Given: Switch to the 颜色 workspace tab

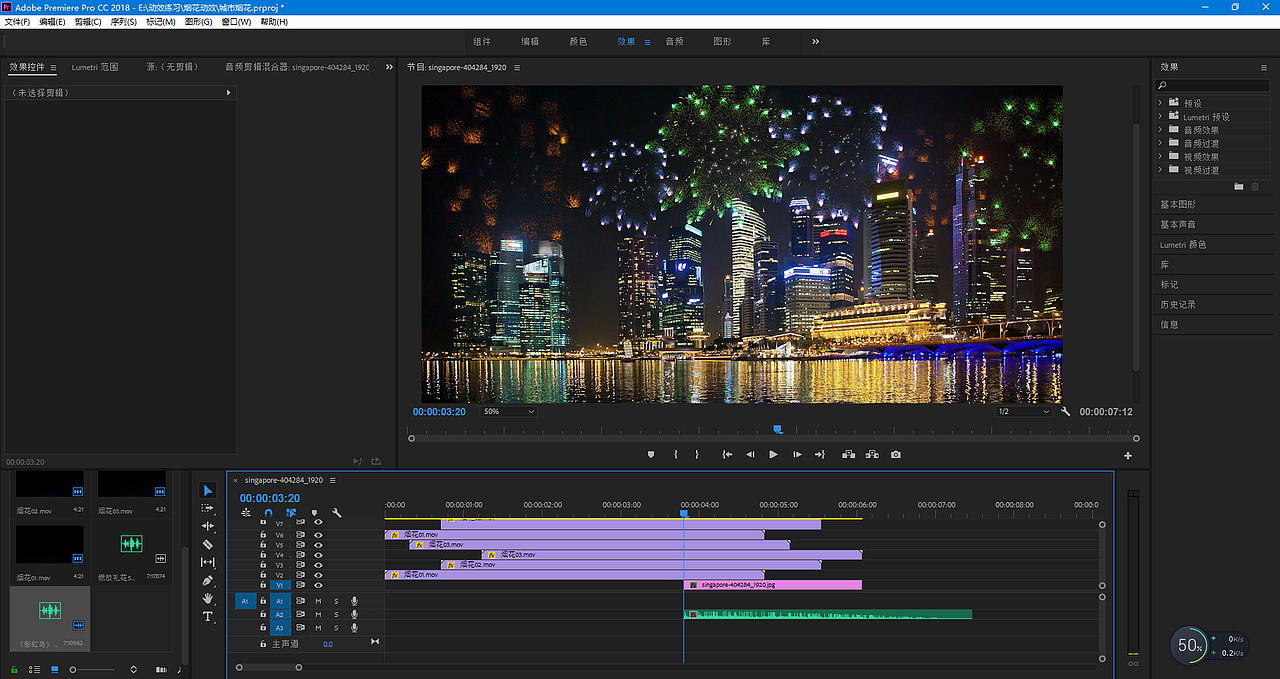Looking at the screenshot, I should tap(578, 42).
